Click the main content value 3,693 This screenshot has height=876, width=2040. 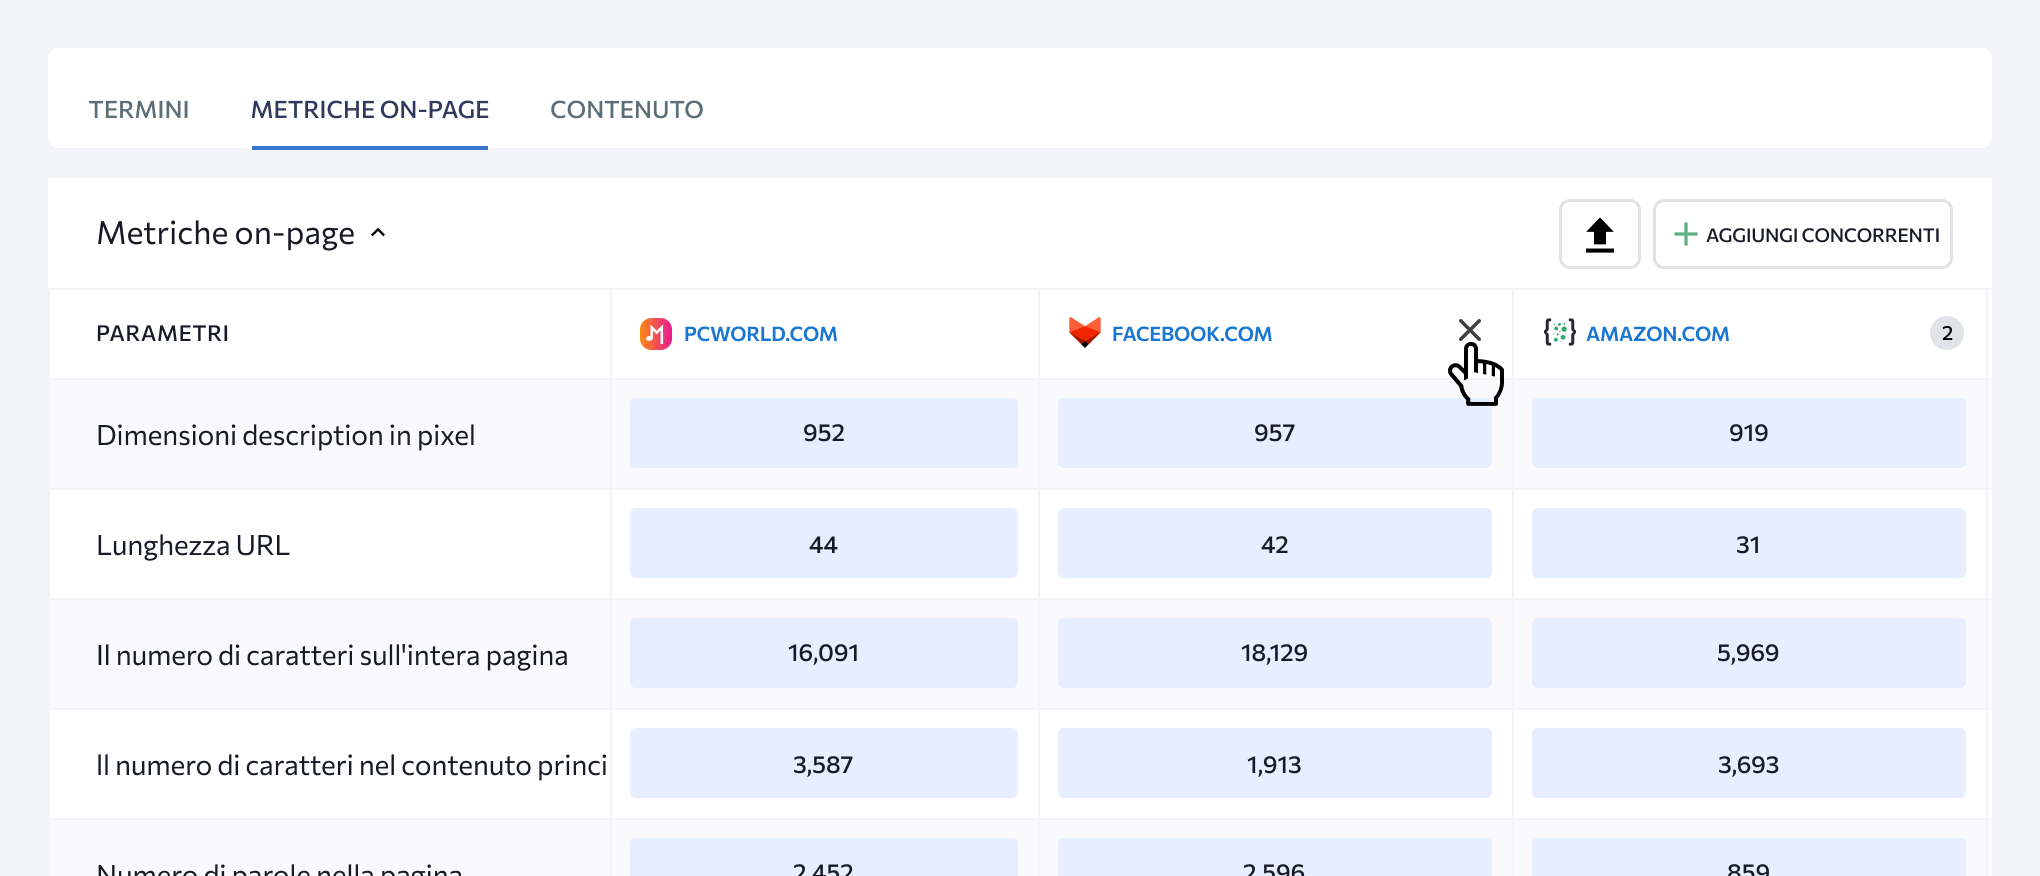(x=1749, y=763)
